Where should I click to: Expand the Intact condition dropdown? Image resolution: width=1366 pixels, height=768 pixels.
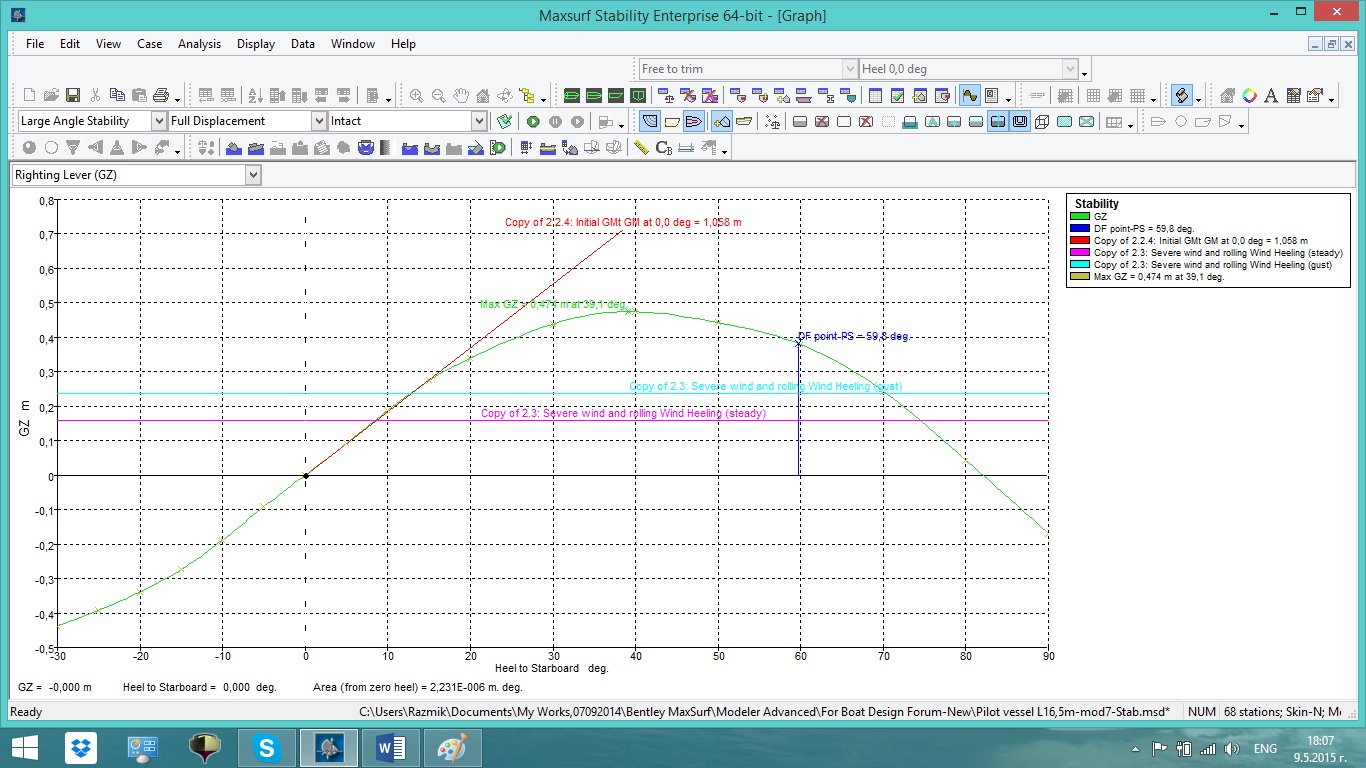tap(479, 121)
